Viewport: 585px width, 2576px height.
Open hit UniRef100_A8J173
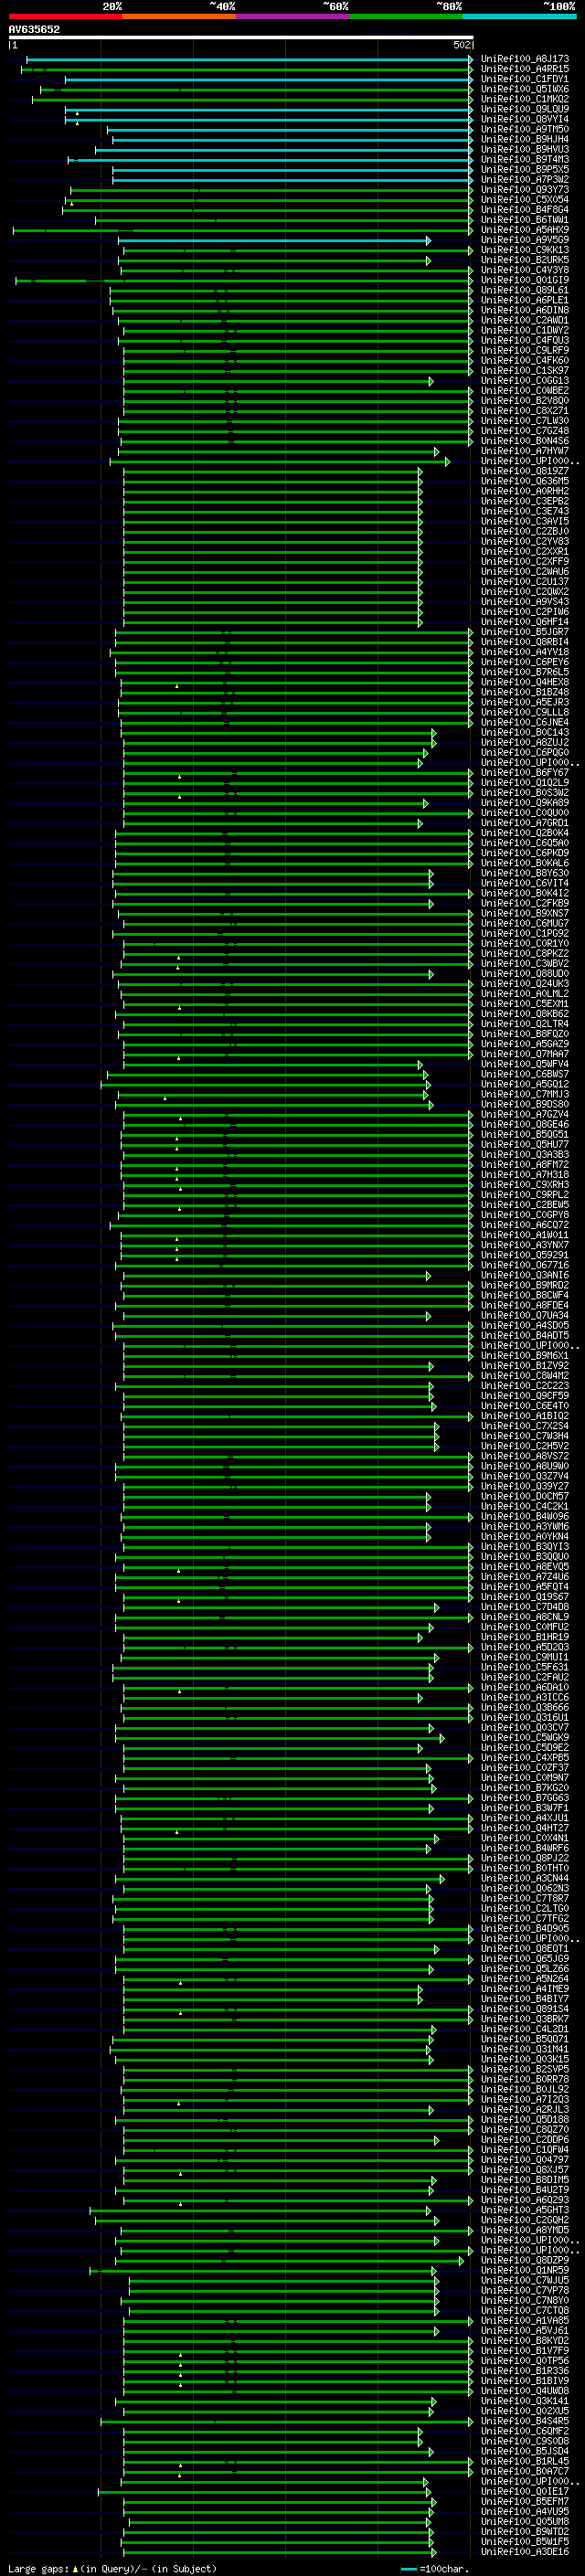click(x=525, y=59)
